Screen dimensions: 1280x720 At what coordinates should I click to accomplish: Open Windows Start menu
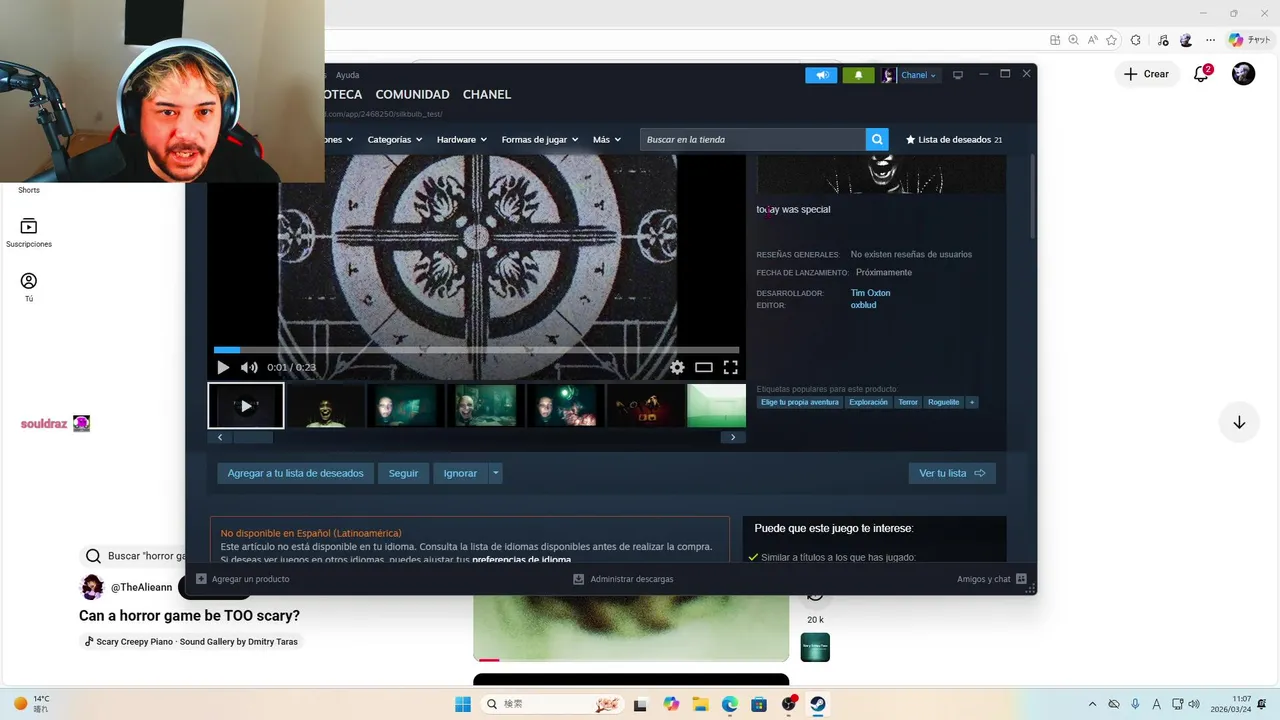tap(463, 704)
